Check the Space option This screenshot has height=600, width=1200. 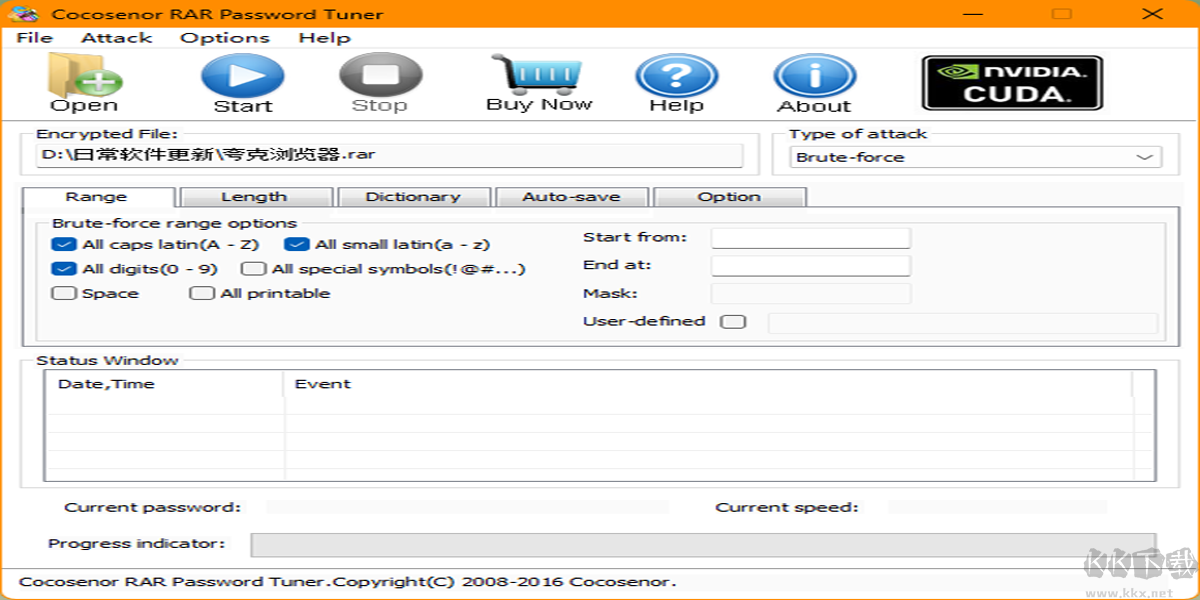coord(64,294)
